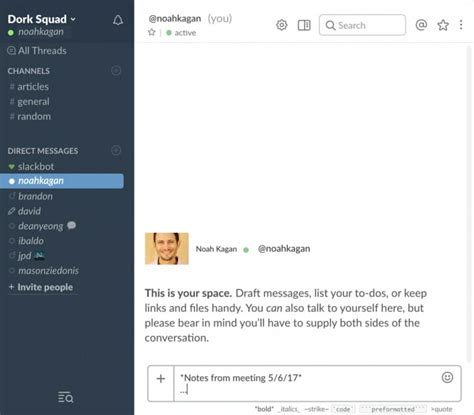The height and width of the screenshot is (415, 474).
Task: Show mentions with the @ icon
Action: pyautogui.click(x=421, y=25)
